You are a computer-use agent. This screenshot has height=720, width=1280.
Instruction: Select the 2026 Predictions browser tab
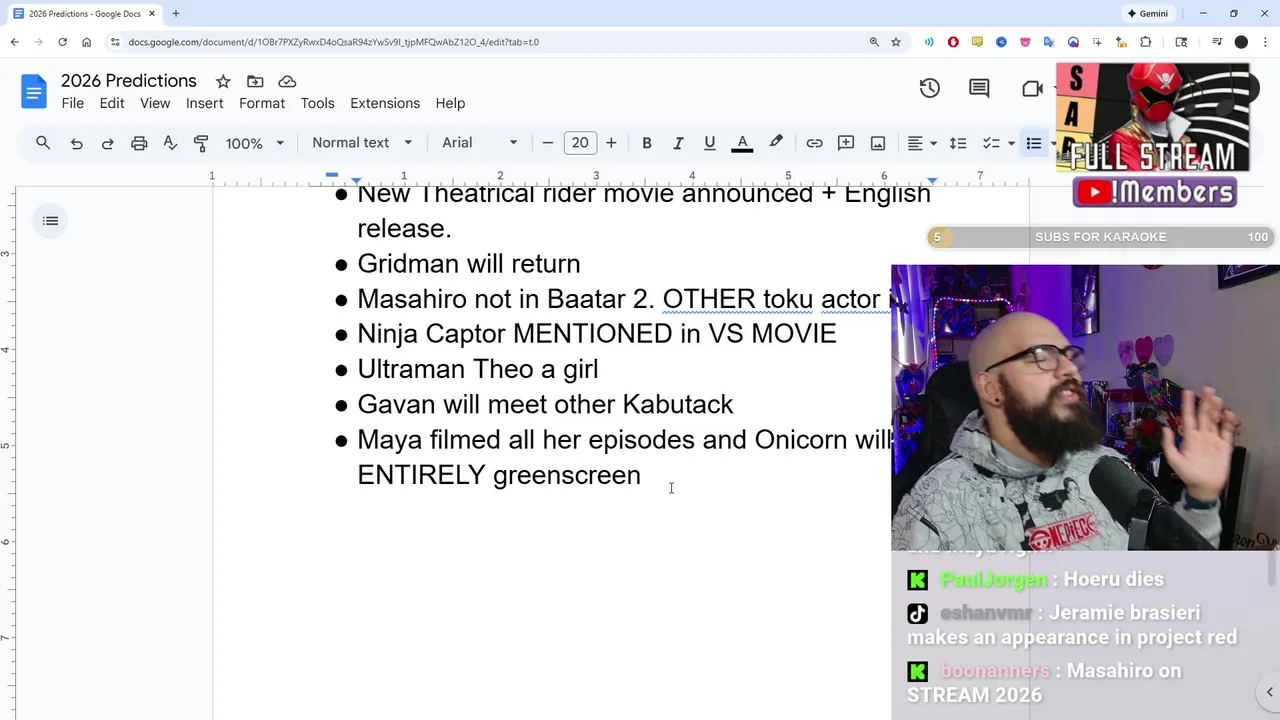pos(83,14)
